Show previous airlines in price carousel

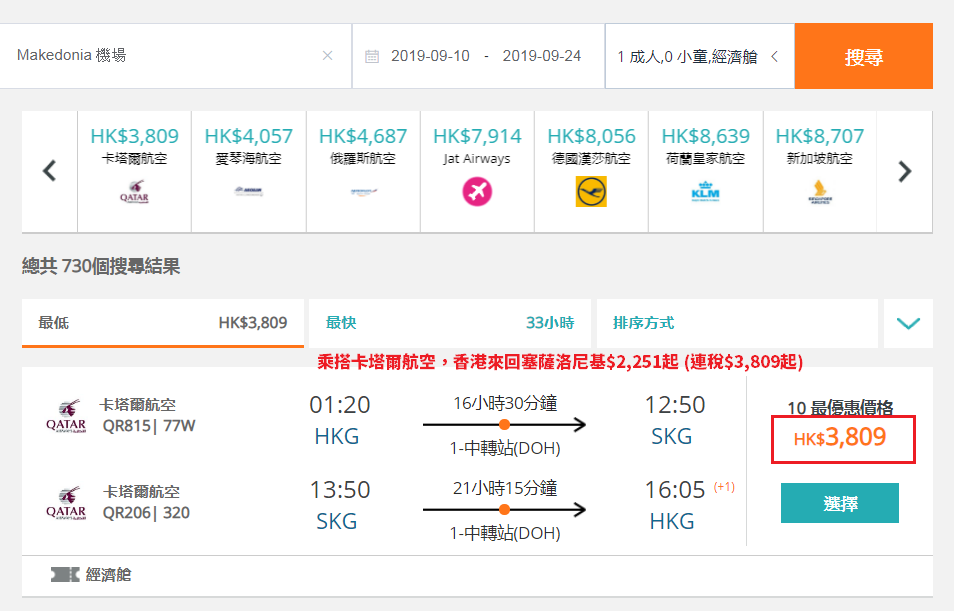click(x=49, y=171)
